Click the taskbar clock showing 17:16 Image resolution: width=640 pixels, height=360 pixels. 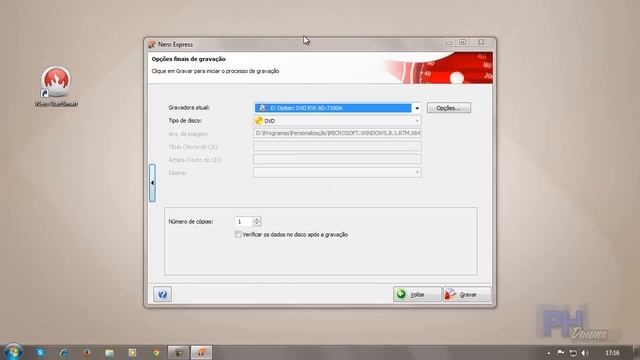tap(612, 353)
